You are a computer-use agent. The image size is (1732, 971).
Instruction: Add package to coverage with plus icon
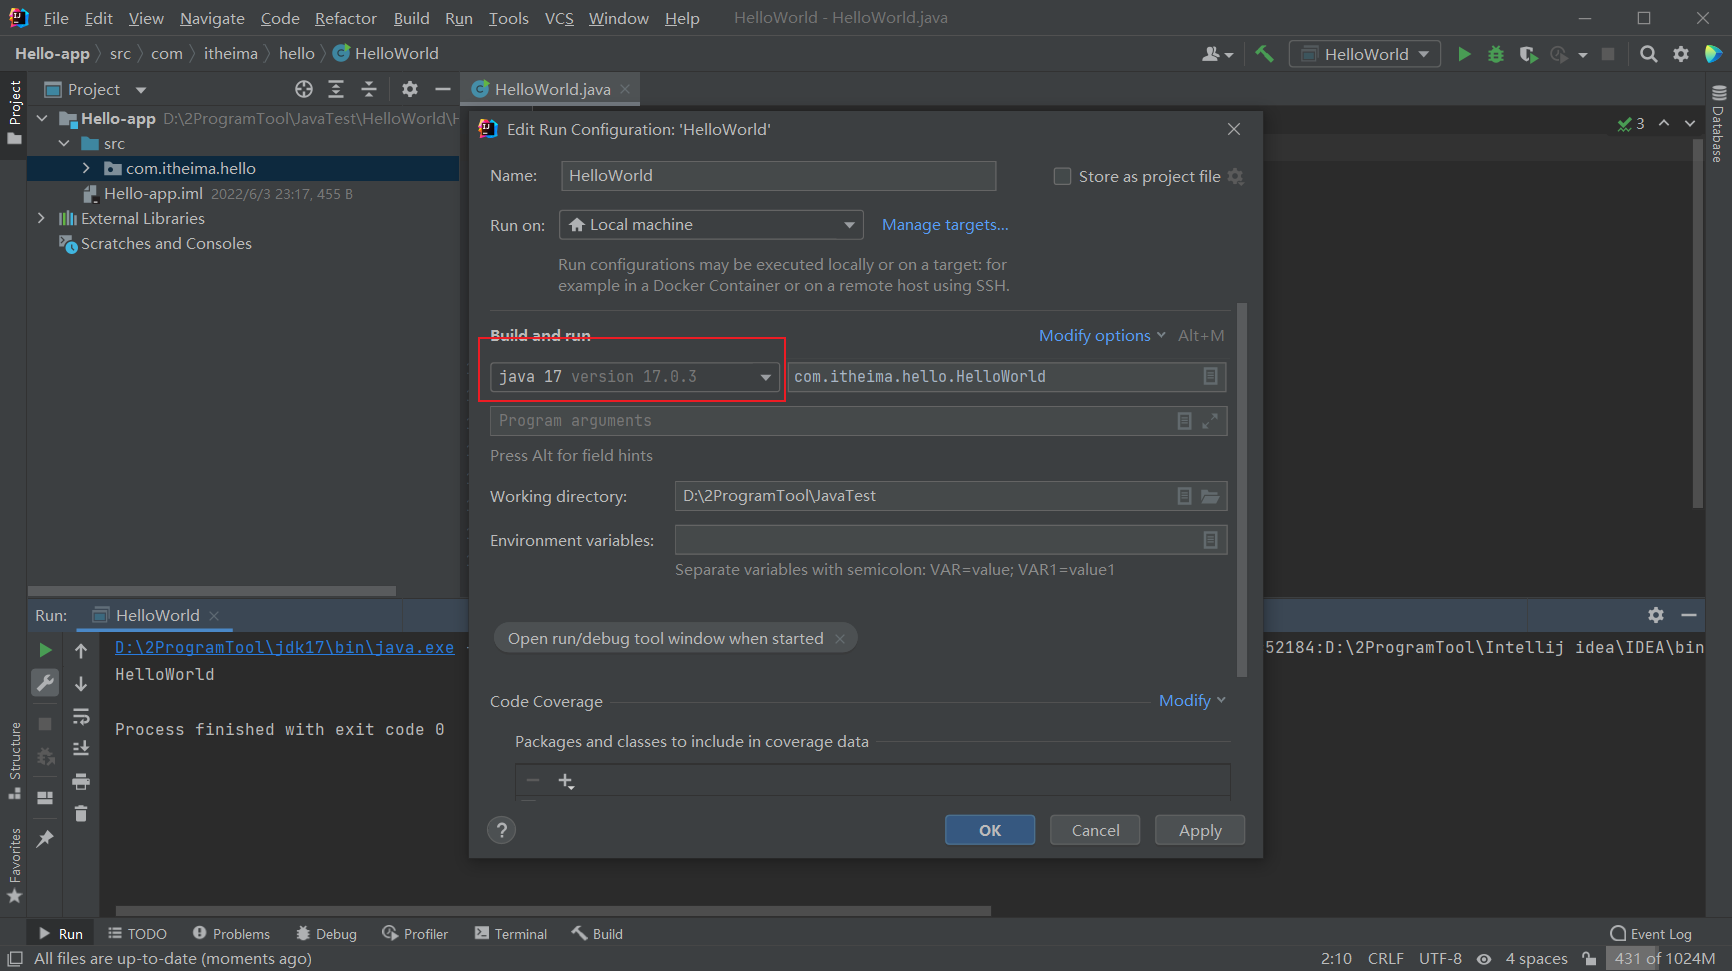566,781
